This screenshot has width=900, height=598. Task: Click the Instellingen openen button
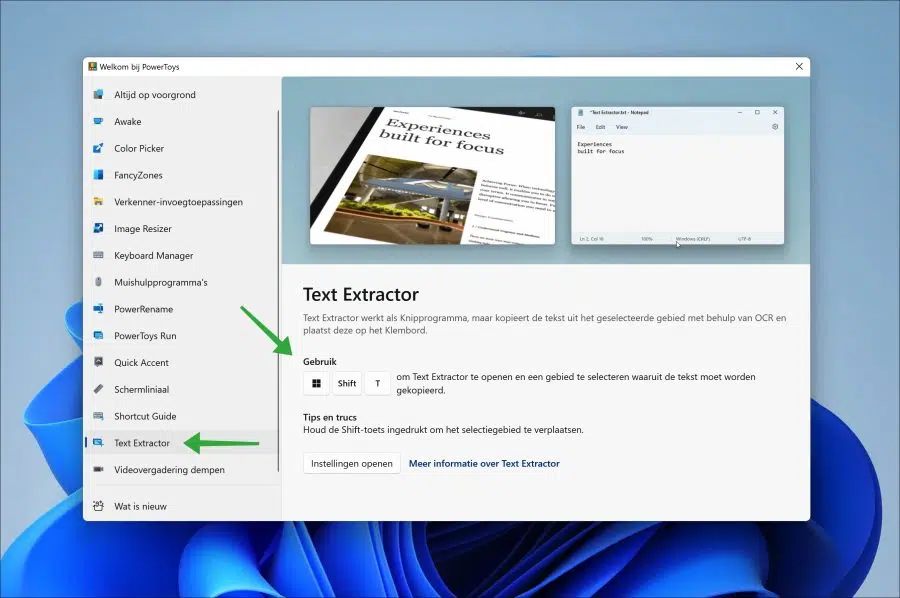(352, 463)
